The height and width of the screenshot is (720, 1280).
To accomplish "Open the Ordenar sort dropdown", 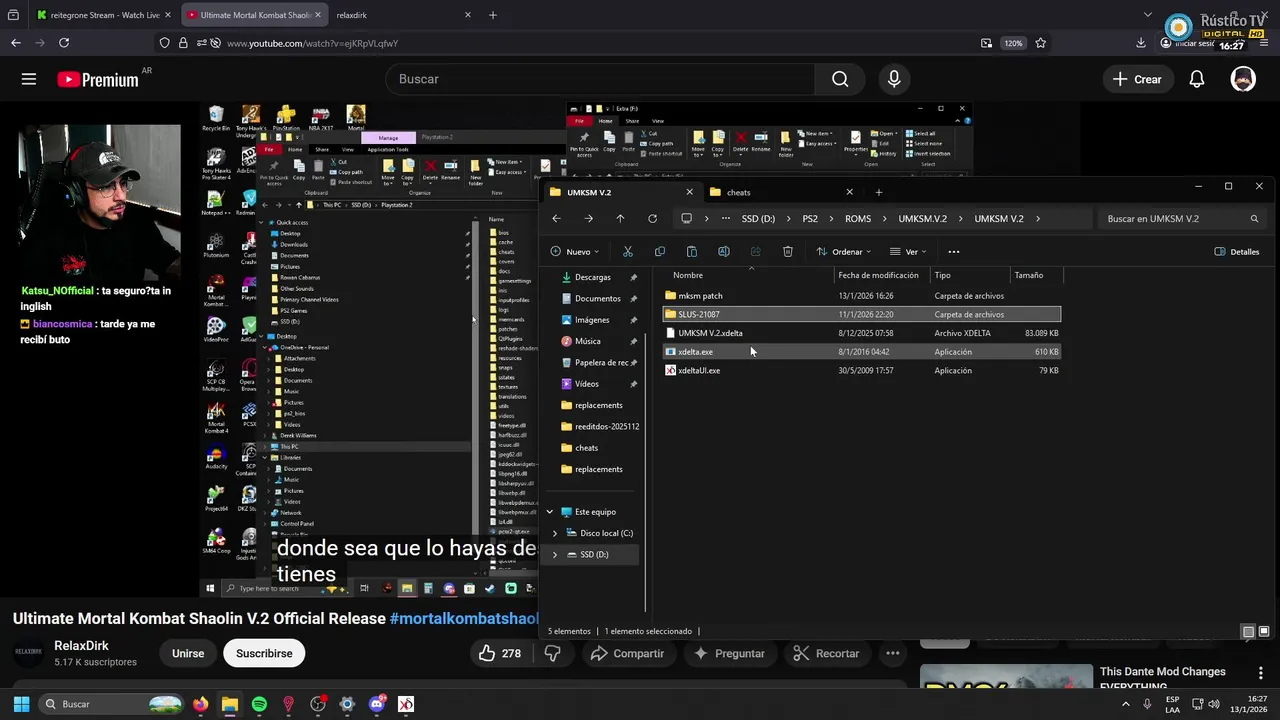I will point(844,252).
